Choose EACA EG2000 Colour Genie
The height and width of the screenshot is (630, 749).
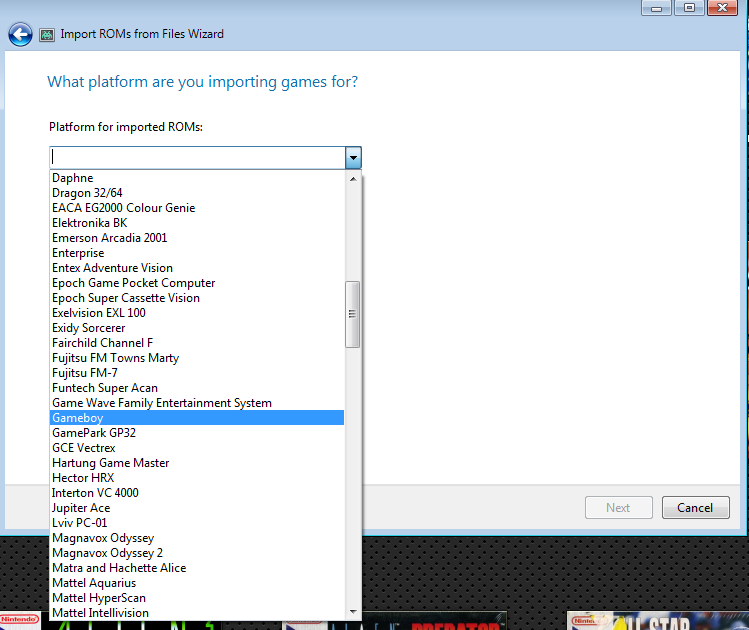[x=197, y=208]
